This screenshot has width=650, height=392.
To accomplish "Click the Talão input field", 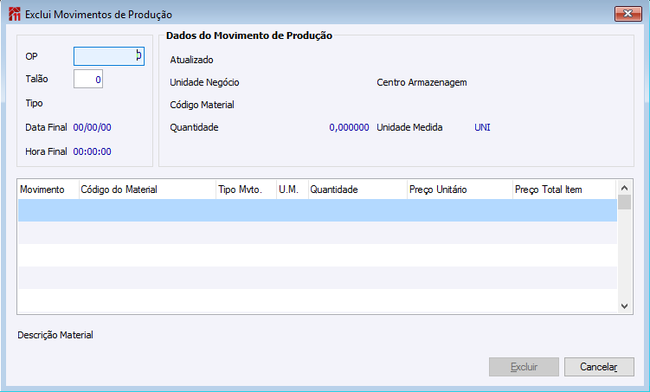I will 88,79.
